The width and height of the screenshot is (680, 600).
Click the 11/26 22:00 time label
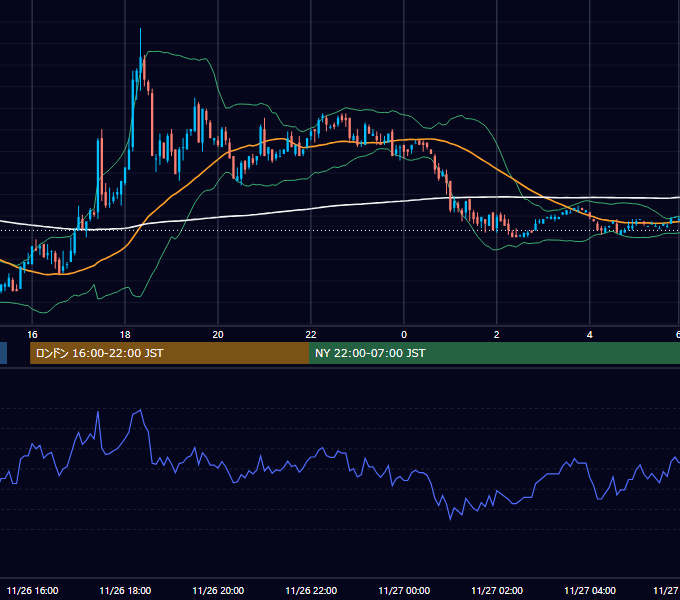(x=311, y=590)
